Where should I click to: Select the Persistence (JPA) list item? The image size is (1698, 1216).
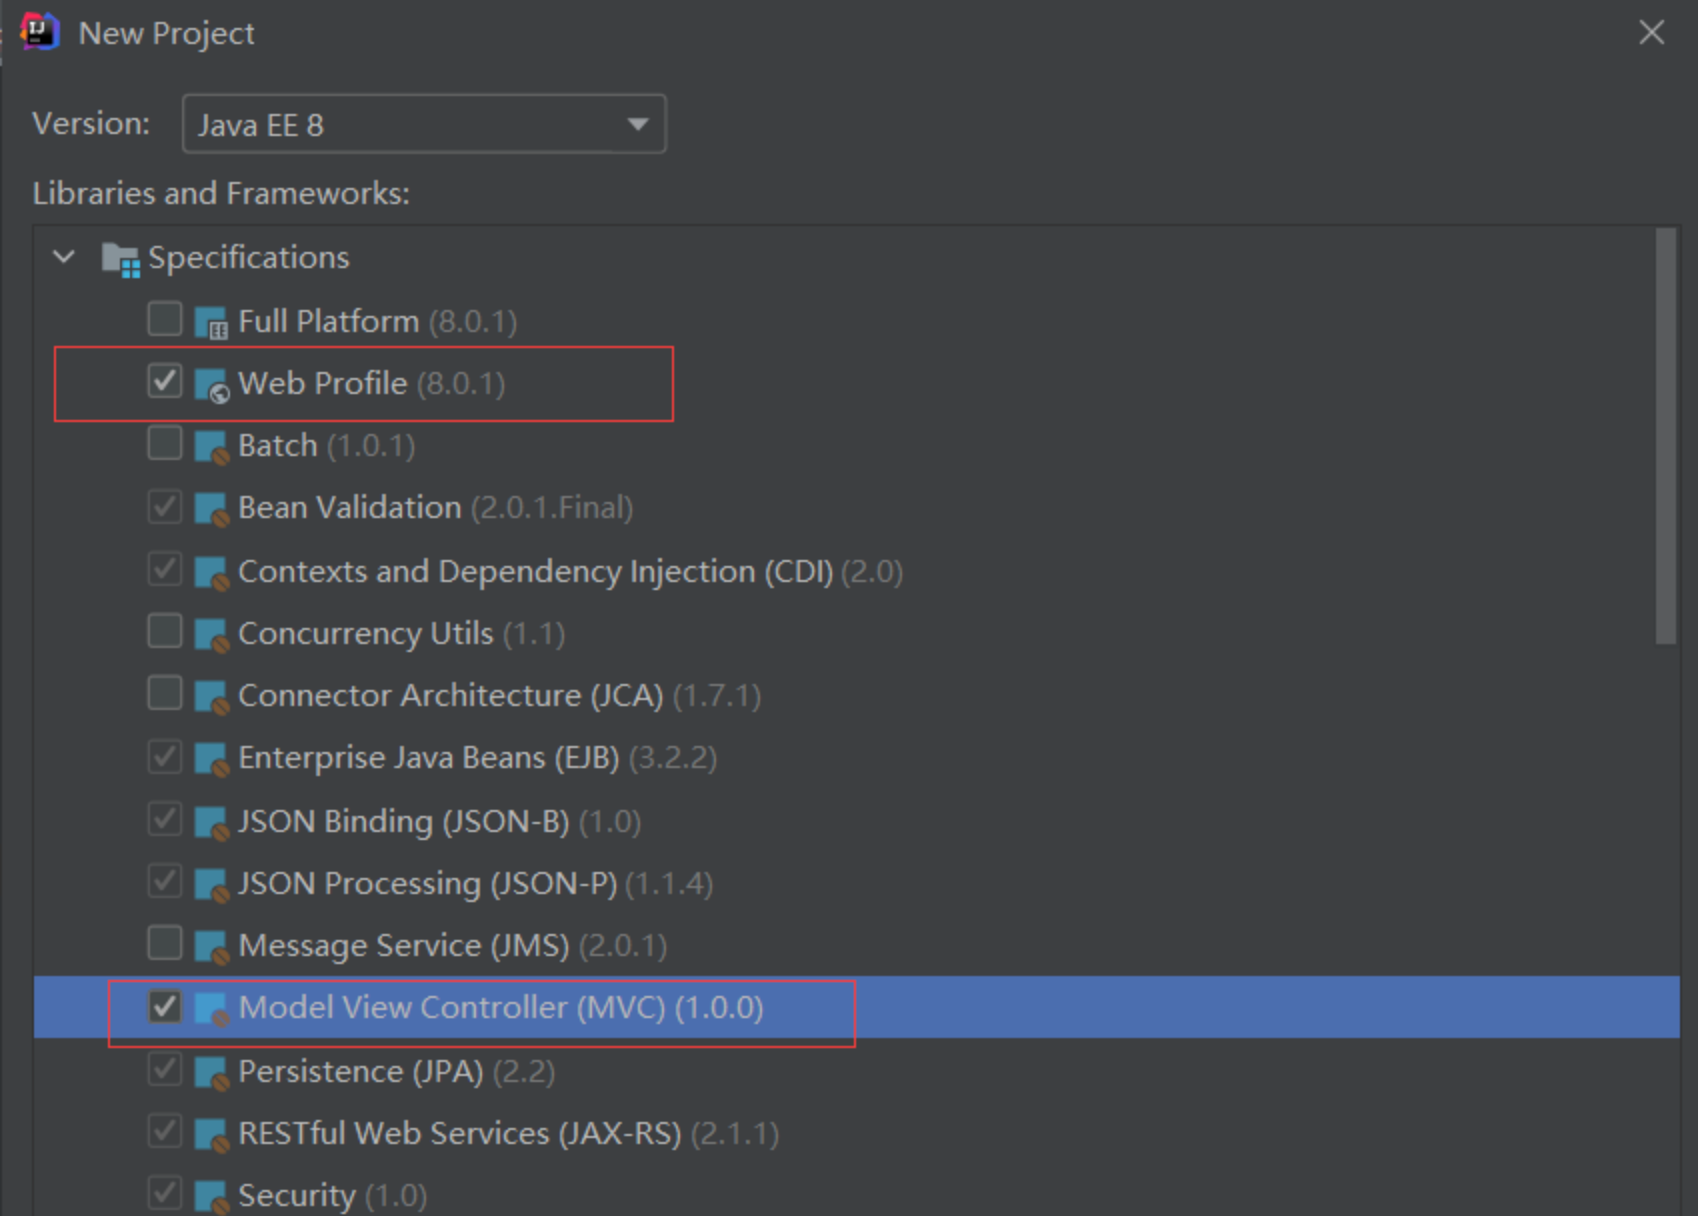point(360,1071)
